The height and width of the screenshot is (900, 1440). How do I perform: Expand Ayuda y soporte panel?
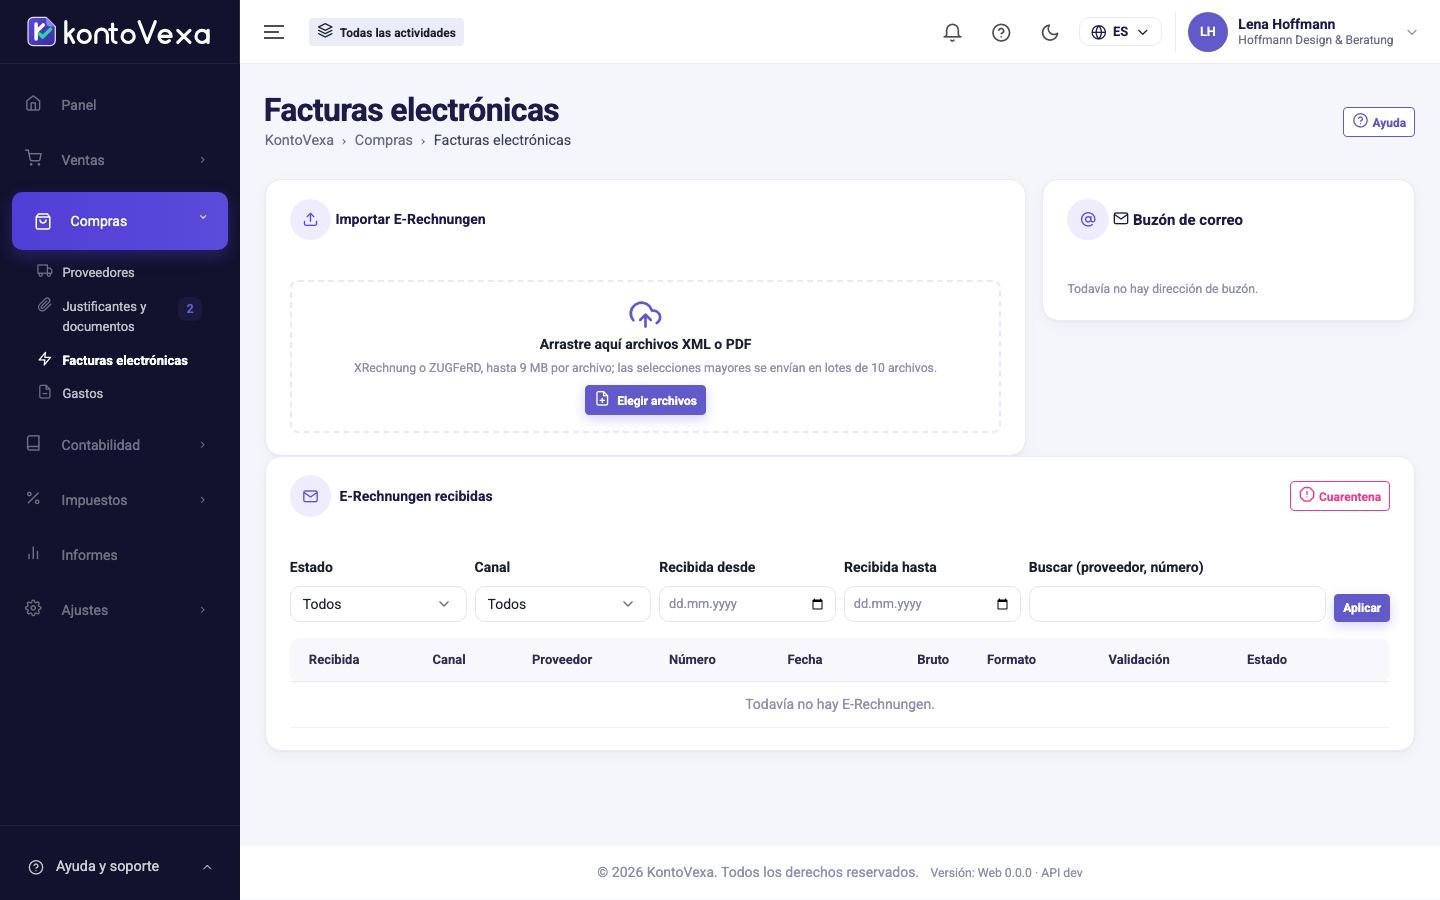[x=120, y=866]
